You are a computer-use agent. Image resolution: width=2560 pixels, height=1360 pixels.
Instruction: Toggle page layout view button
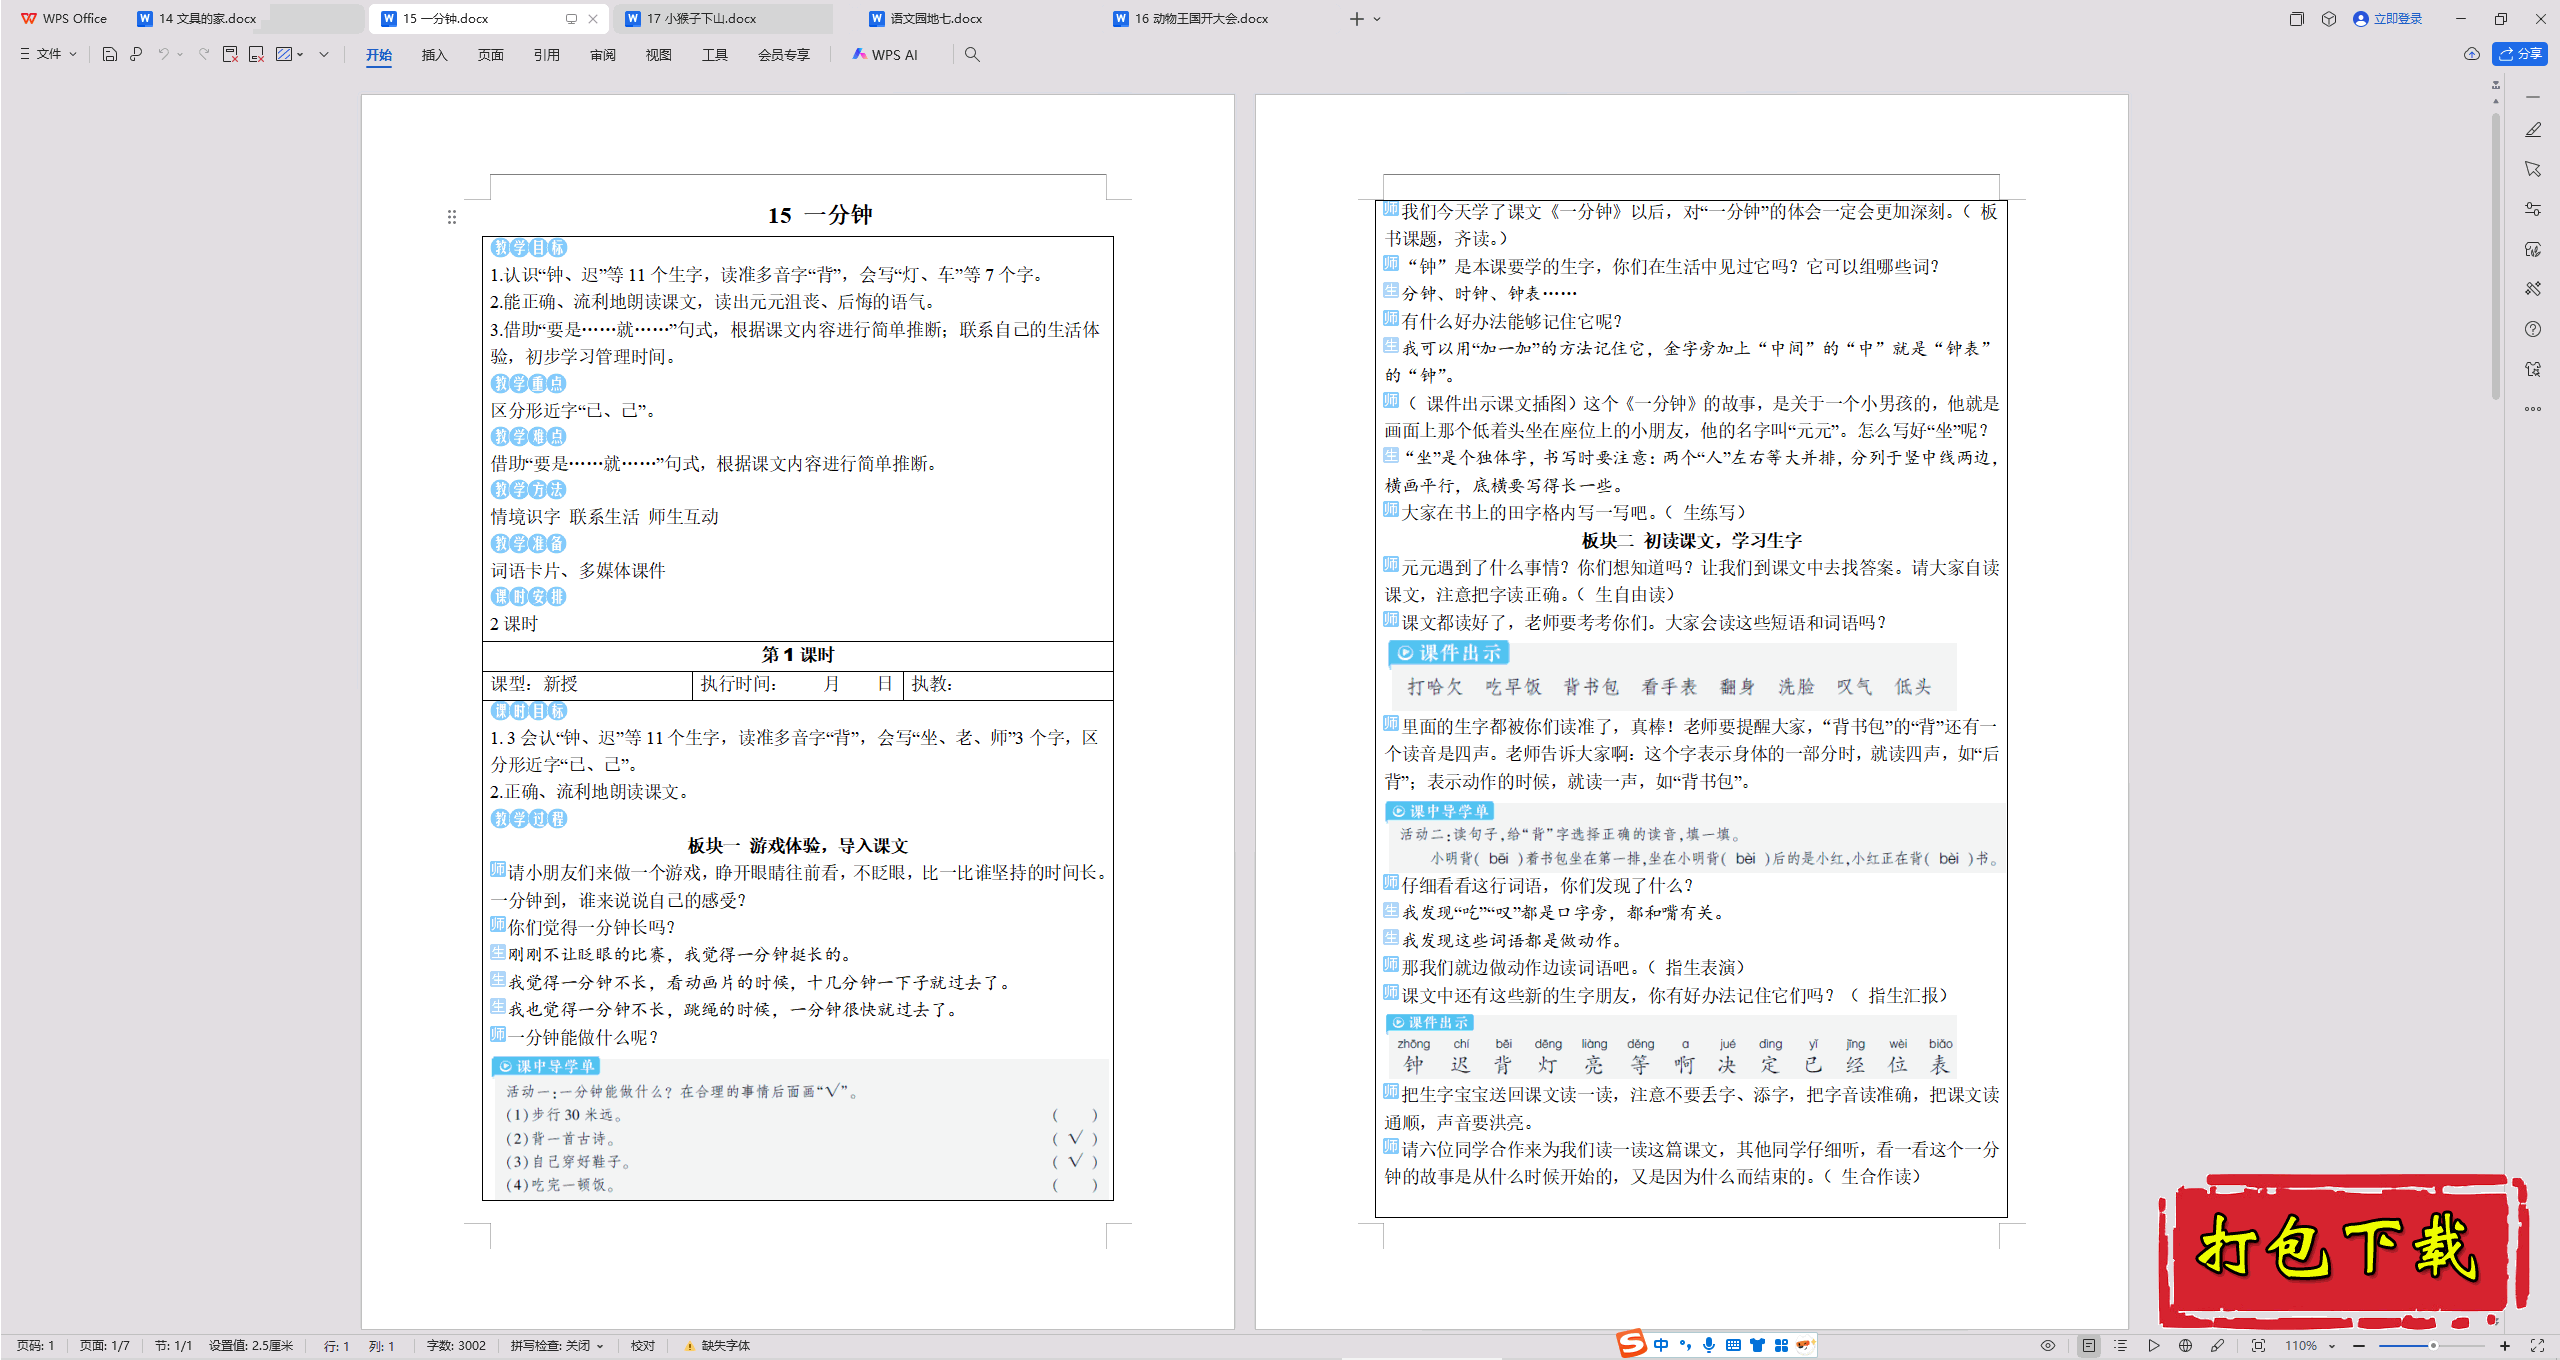click(2088, 1346)
